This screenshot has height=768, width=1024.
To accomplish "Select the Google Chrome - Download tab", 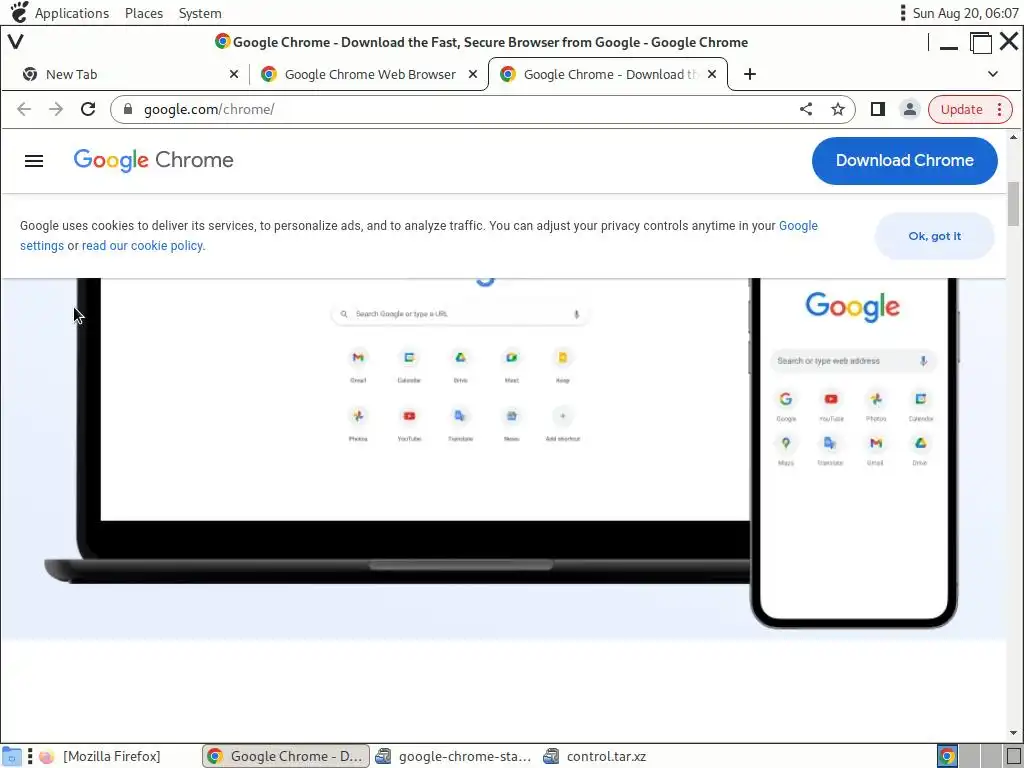I will click(607, 74).
